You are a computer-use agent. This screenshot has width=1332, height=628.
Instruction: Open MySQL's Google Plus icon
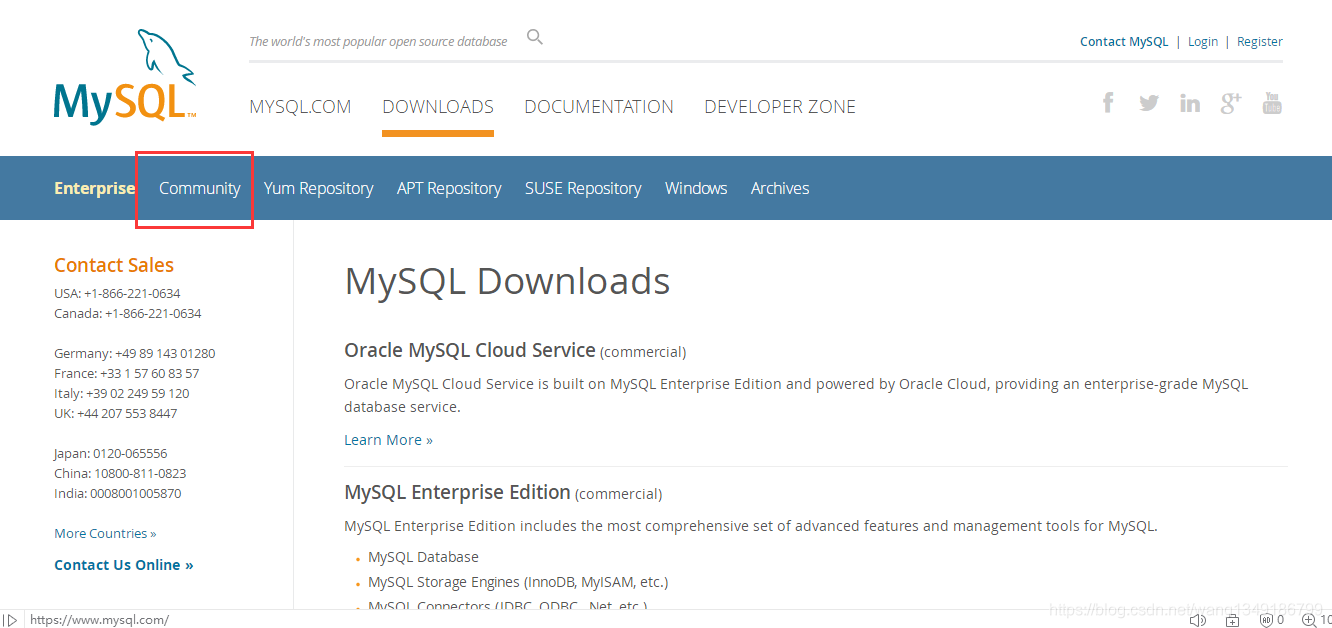[x=1231, y=103]
